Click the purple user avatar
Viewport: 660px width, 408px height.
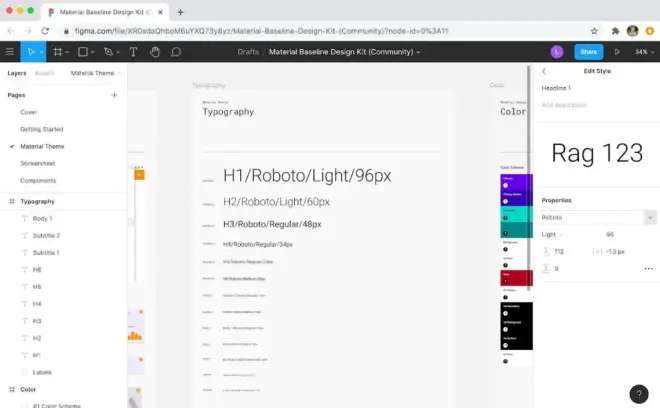(x=557, y=52)
